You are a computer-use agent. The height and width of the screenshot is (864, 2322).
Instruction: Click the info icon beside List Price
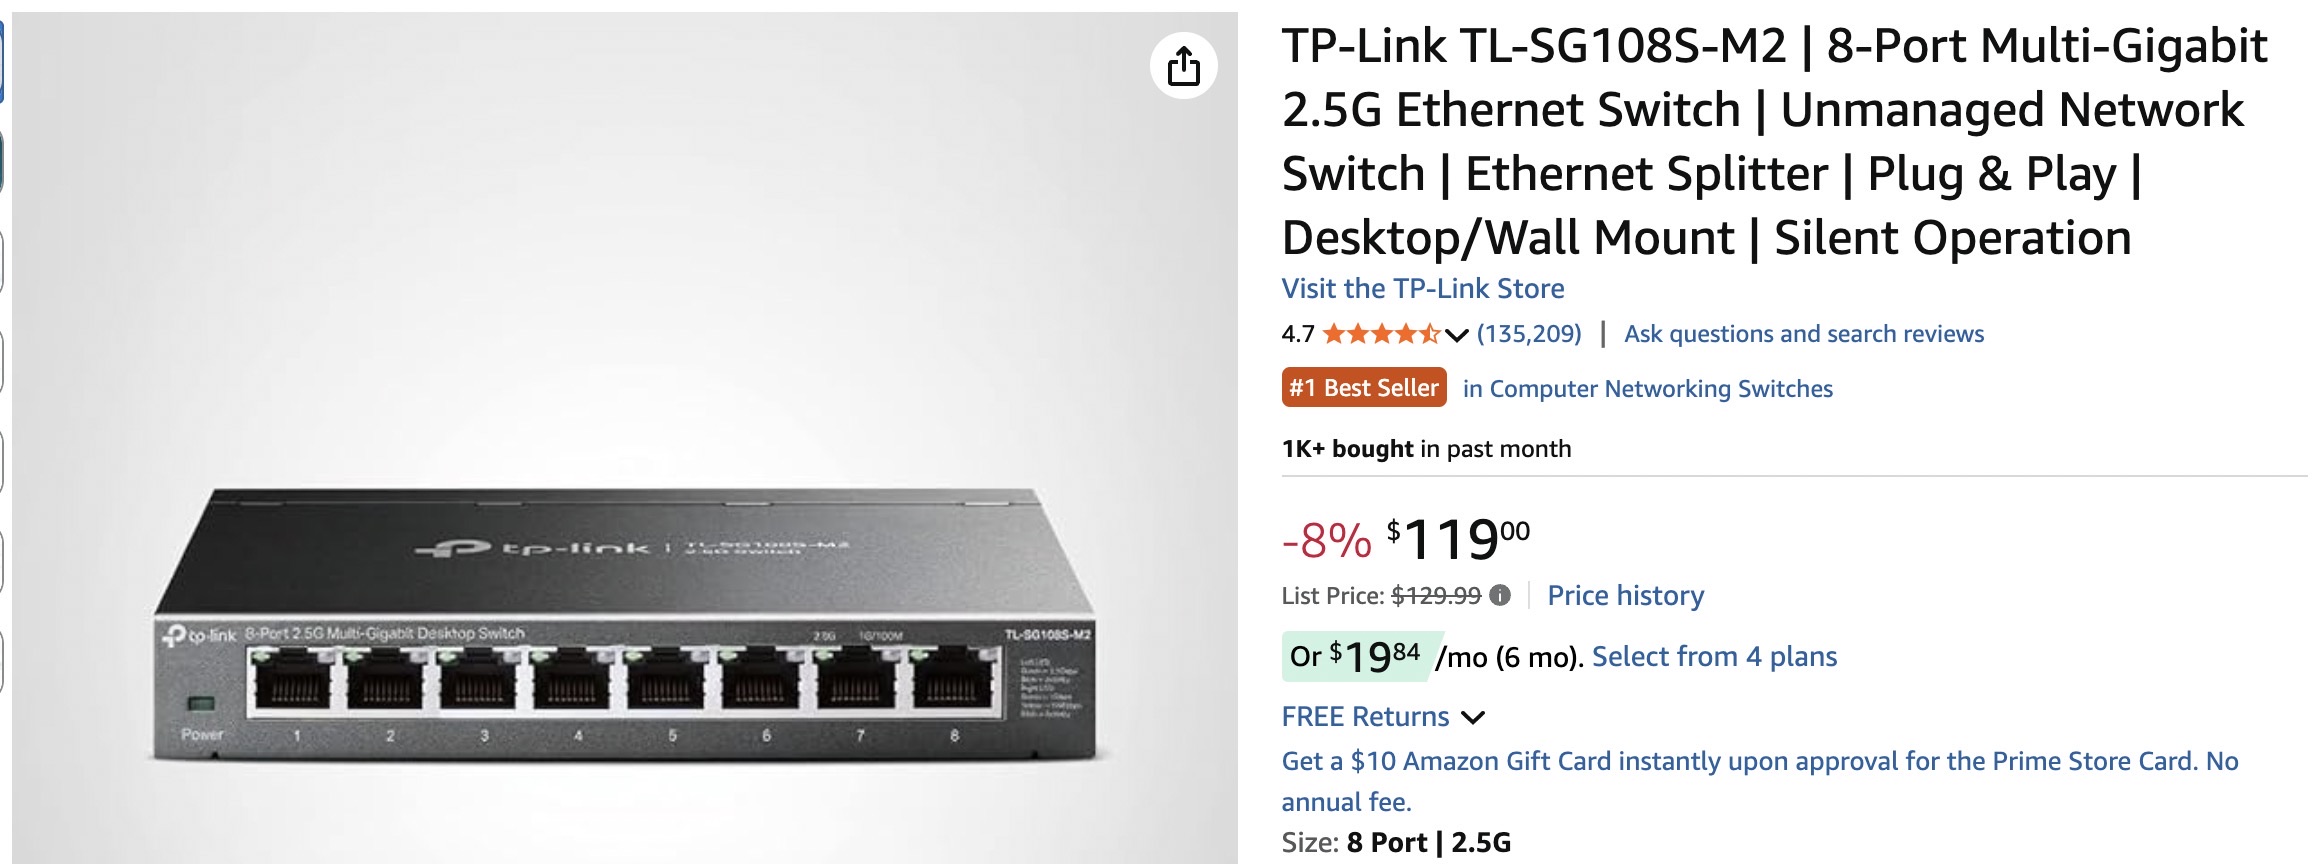click(1500, 596)
